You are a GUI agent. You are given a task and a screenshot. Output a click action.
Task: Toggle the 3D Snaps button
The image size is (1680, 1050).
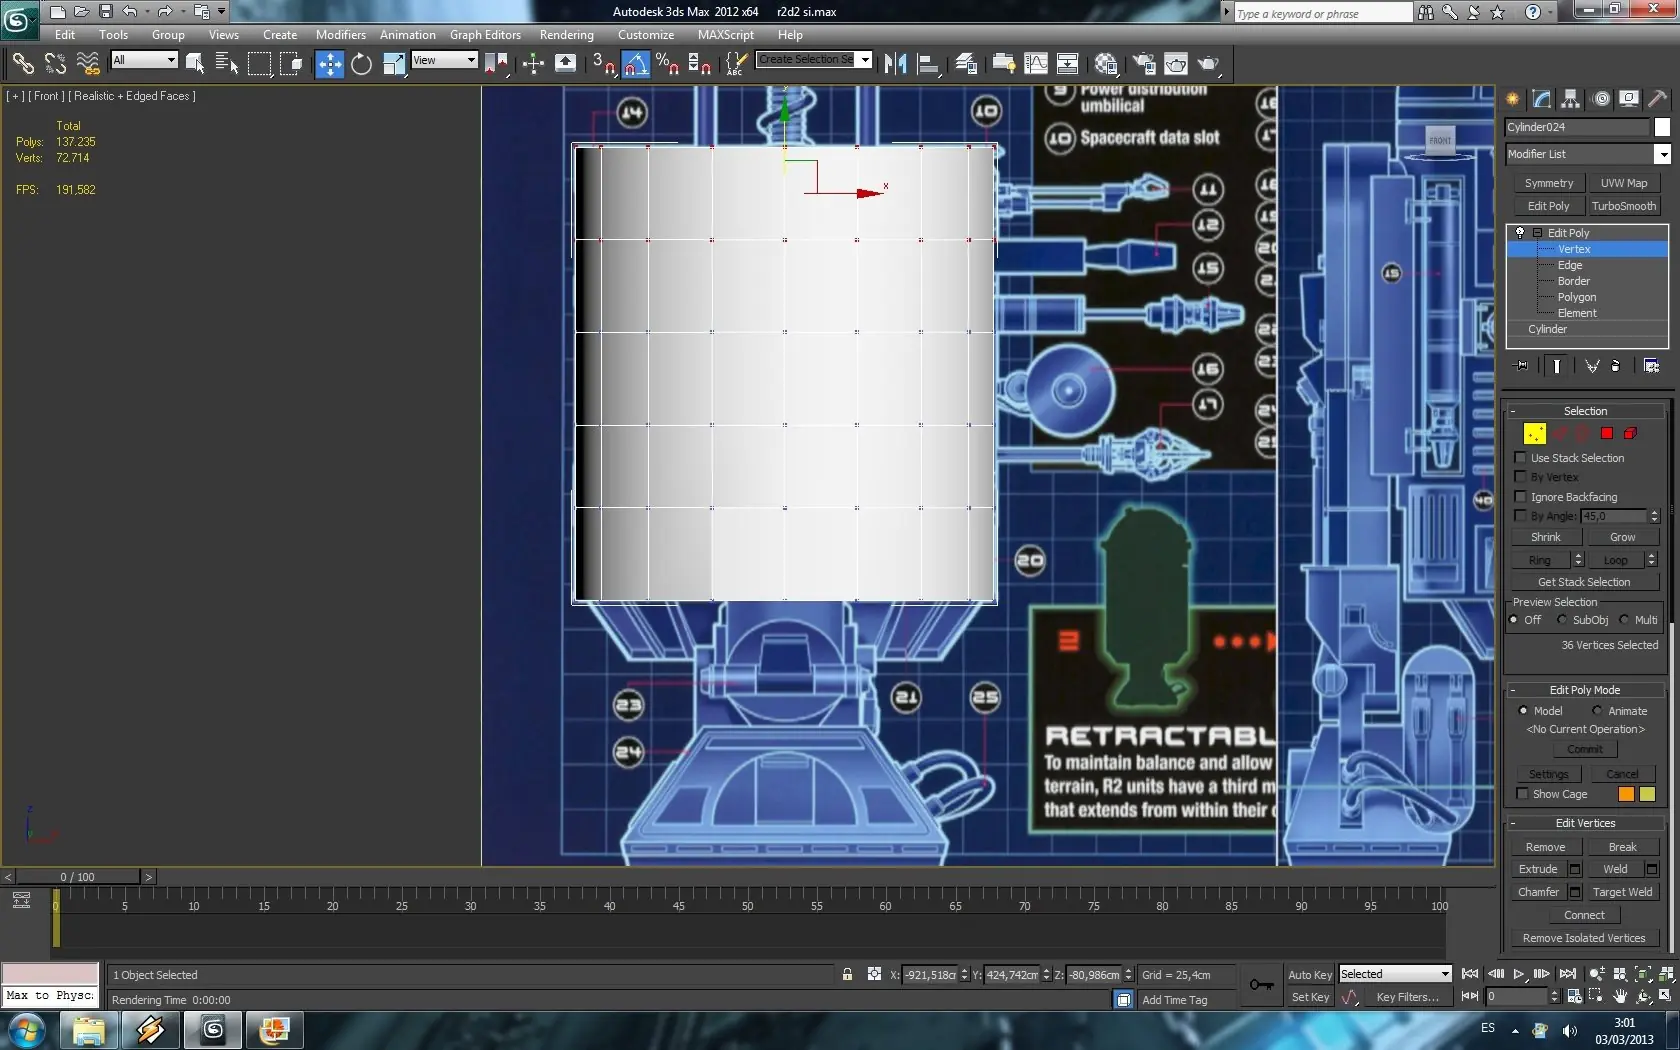(603, 64)
